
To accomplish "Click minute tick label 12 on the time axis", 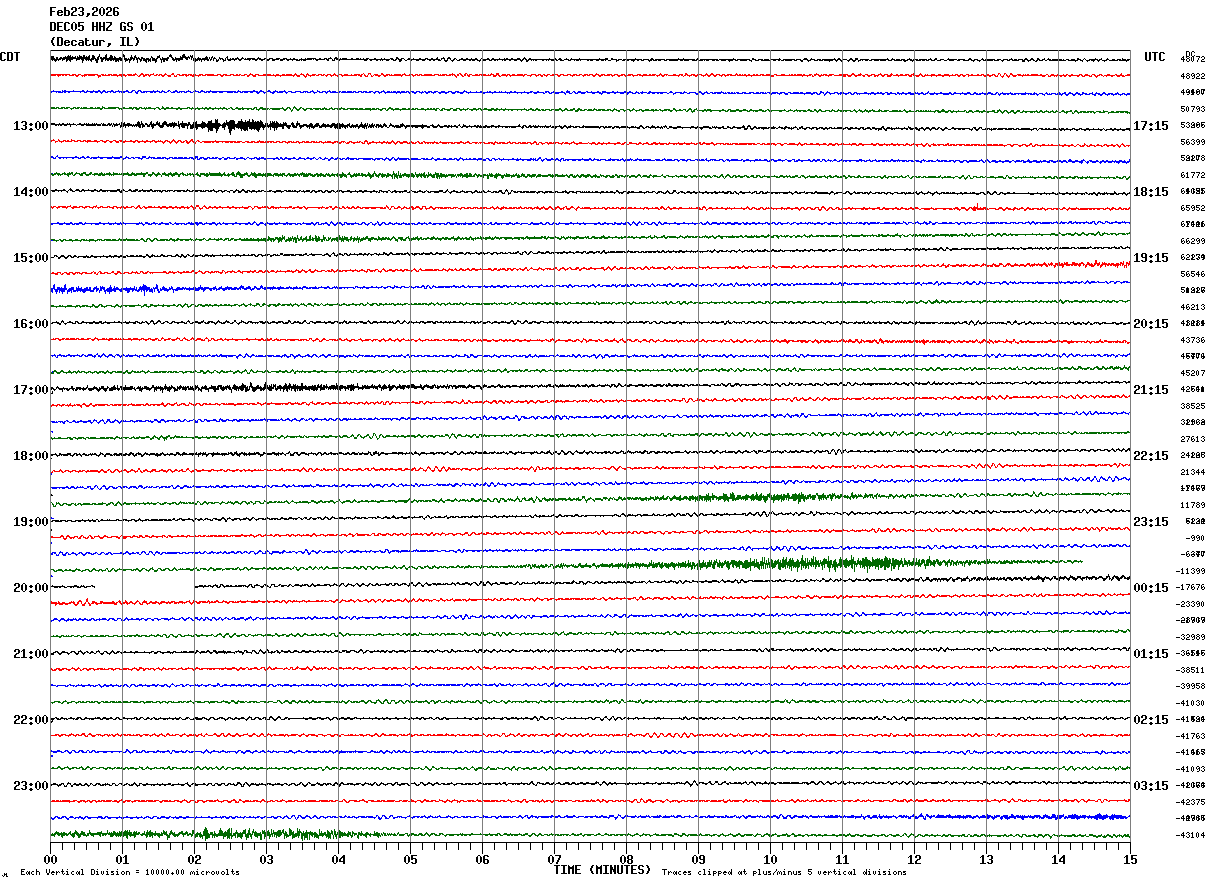I will click(x=914, y=859).
